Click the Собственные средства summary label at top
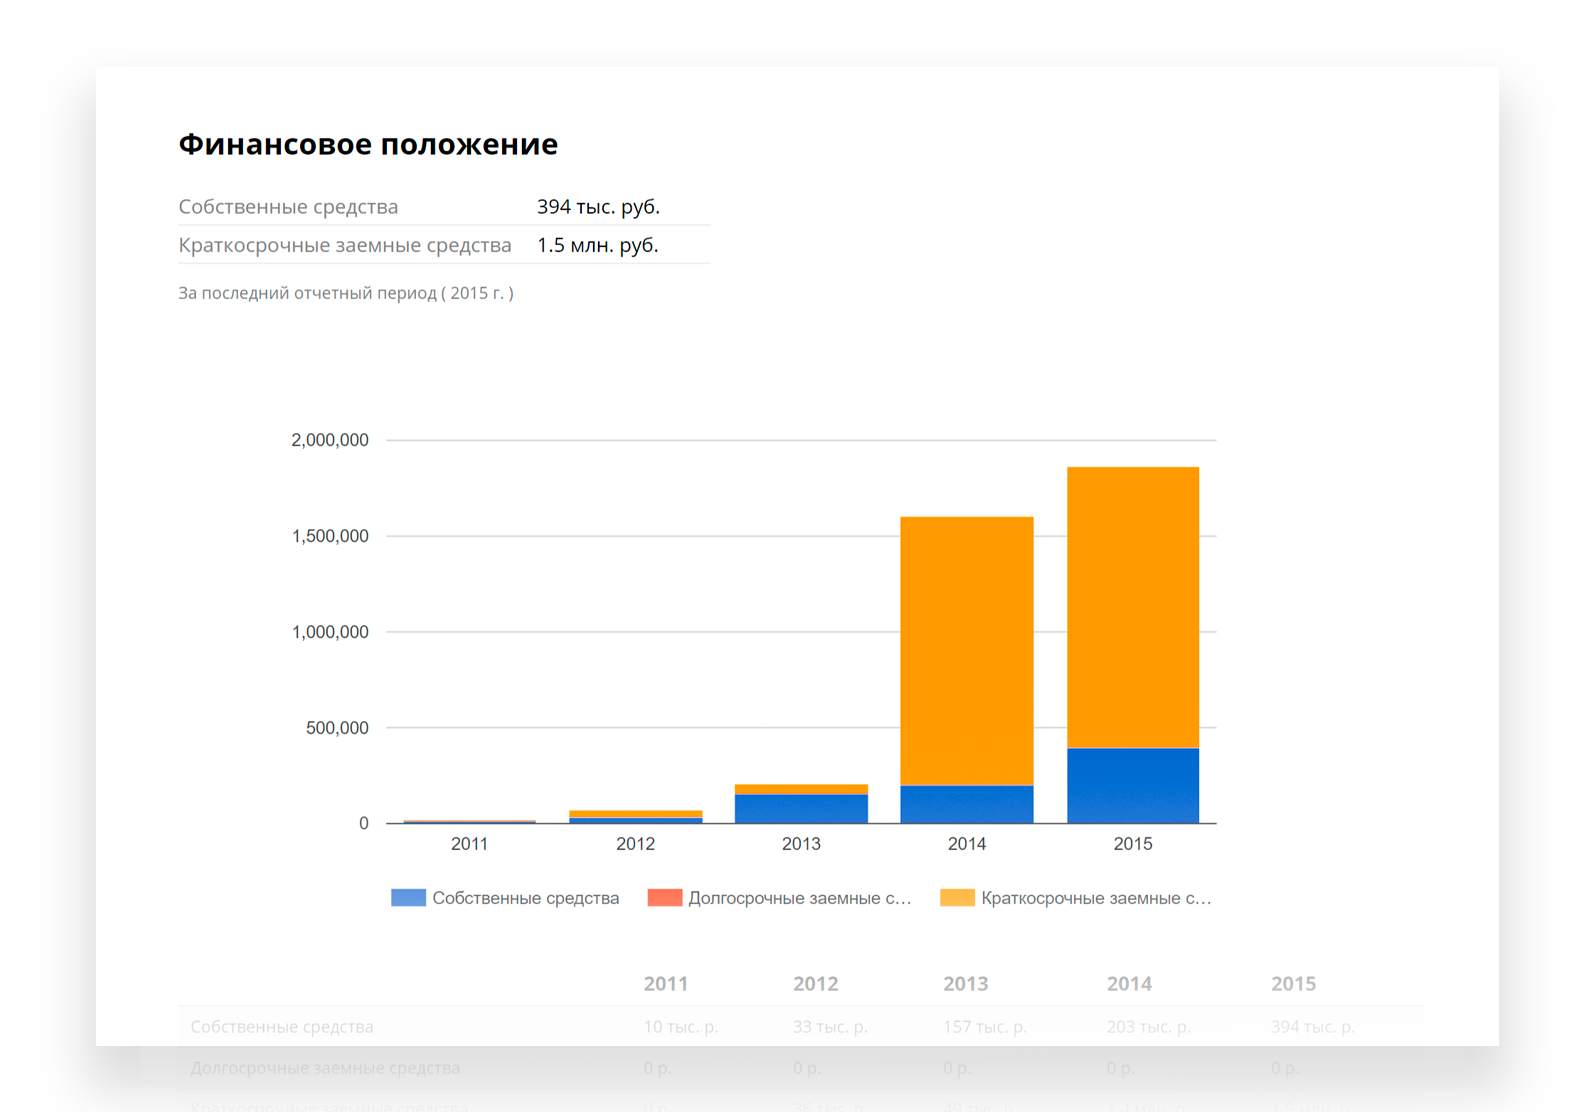1594x1112 pixels. [x=288, y=207]
